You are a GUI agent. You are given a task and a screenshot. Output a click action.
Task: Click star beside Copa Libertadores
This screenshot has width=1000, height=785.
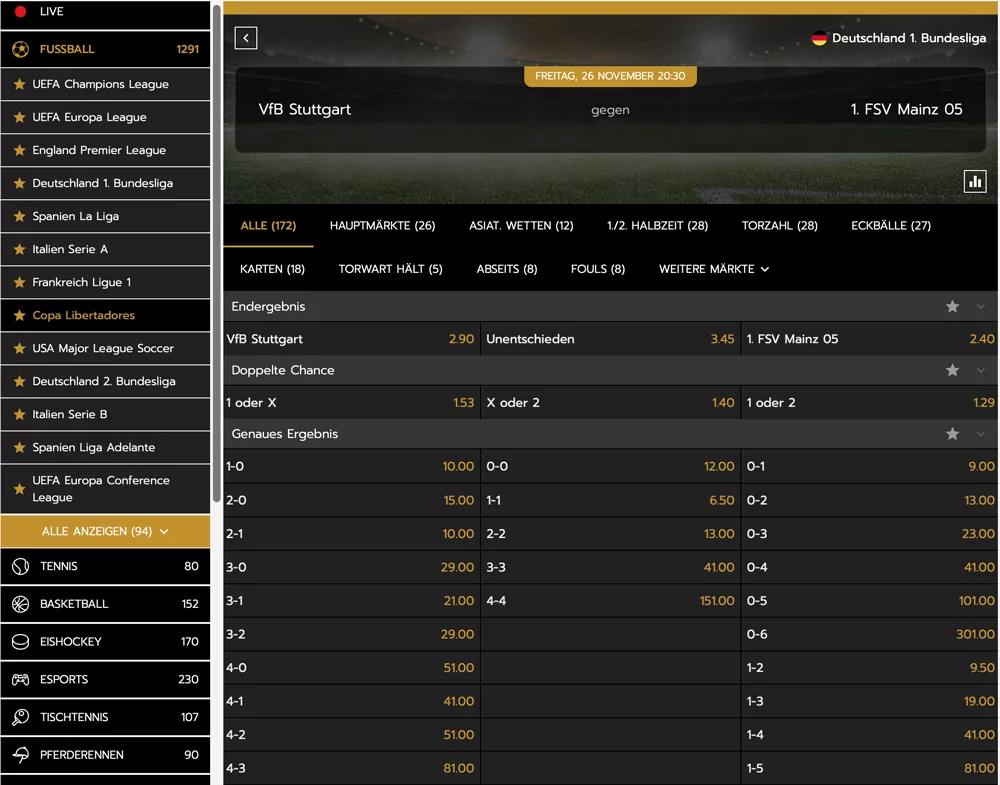20,315
